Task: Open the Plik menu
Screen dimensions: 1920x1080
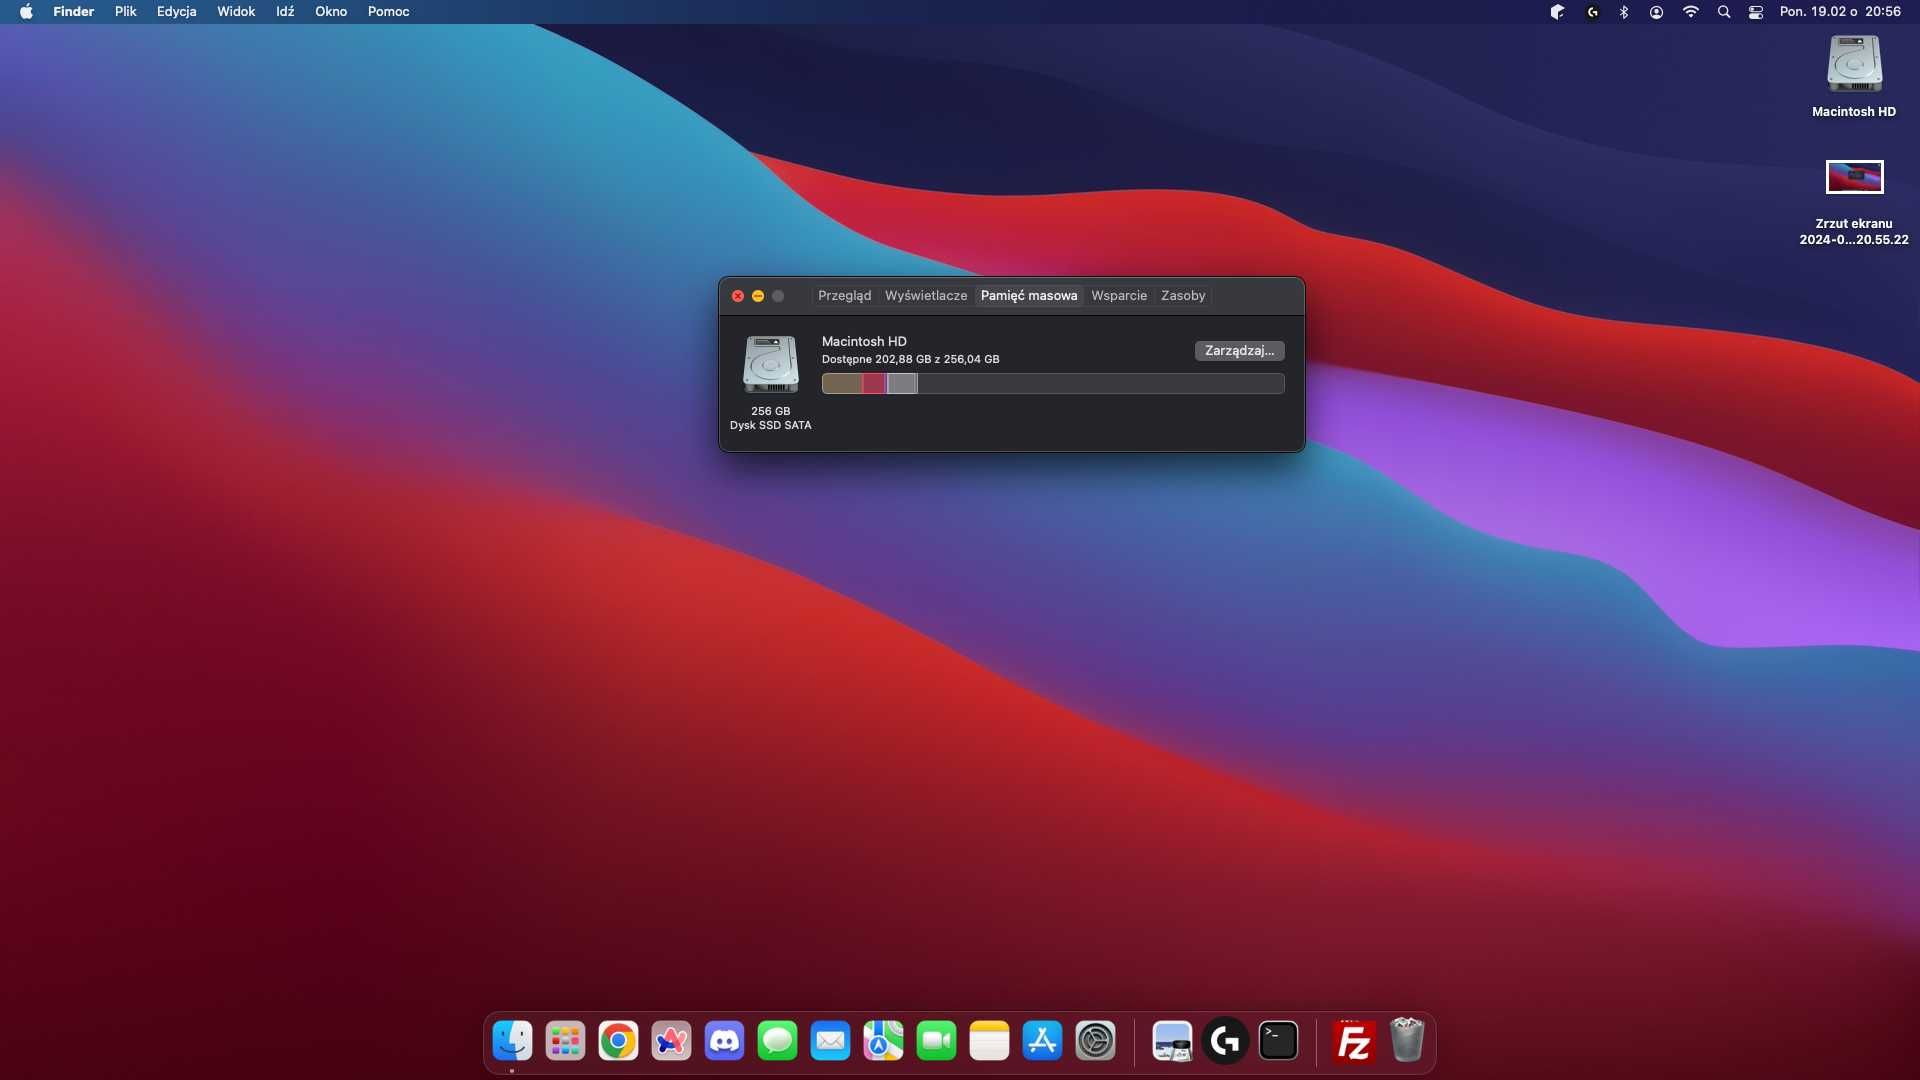Action: click(125, 12)
